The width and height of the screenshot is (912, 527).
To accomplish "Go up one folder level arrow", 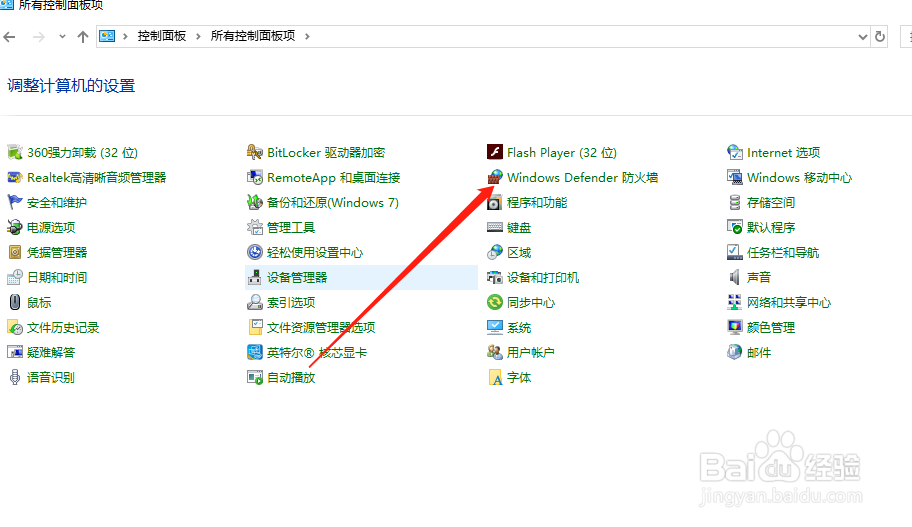I will pos(83,37).
